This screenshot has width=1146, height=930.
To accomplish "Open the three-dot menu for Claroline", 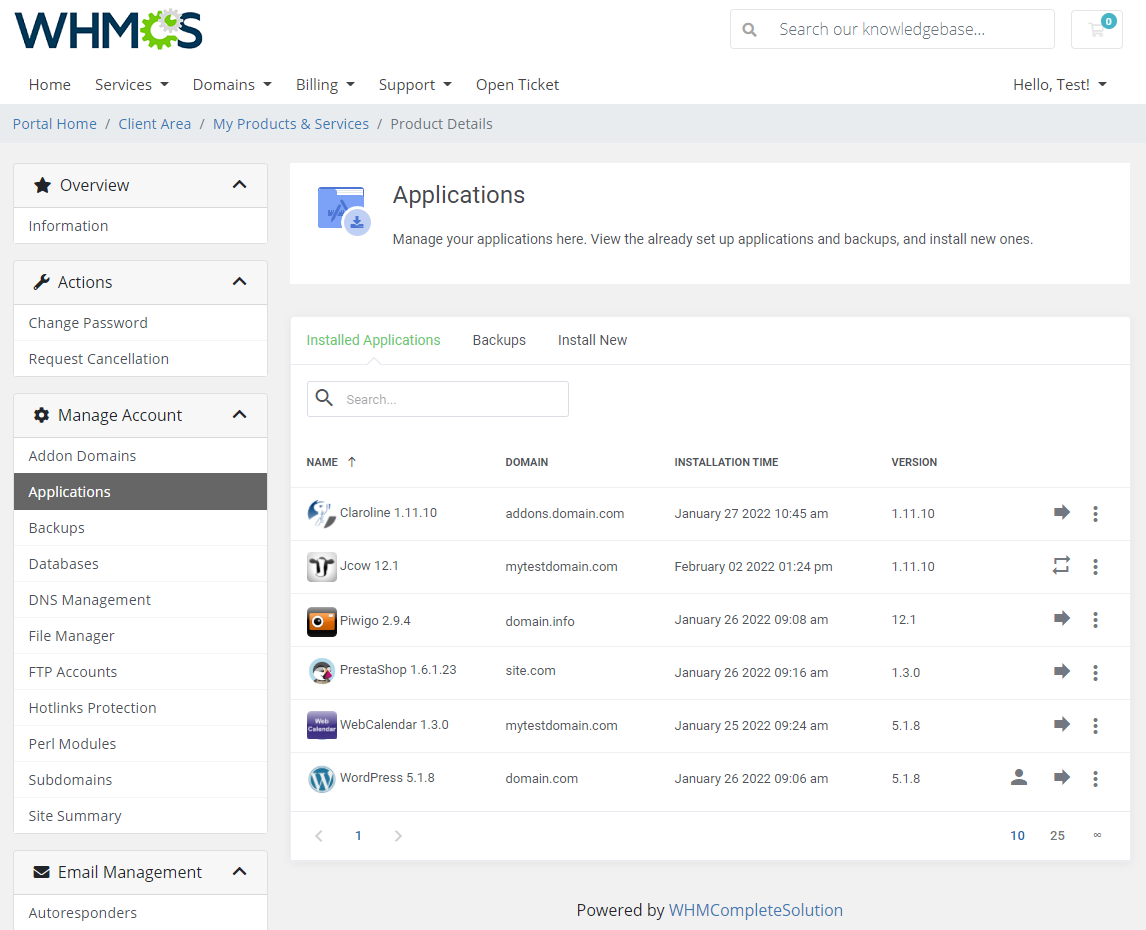I will click(1095, 513).
